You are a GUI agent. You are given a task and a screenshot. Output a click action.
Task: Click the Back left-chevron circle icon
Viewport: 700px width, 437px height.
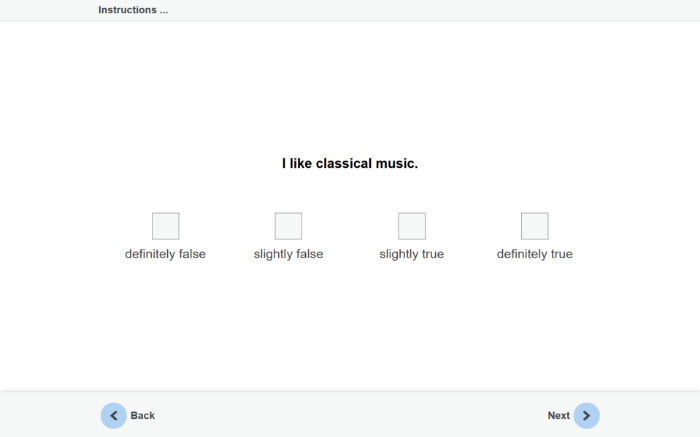tap(113, 415)
